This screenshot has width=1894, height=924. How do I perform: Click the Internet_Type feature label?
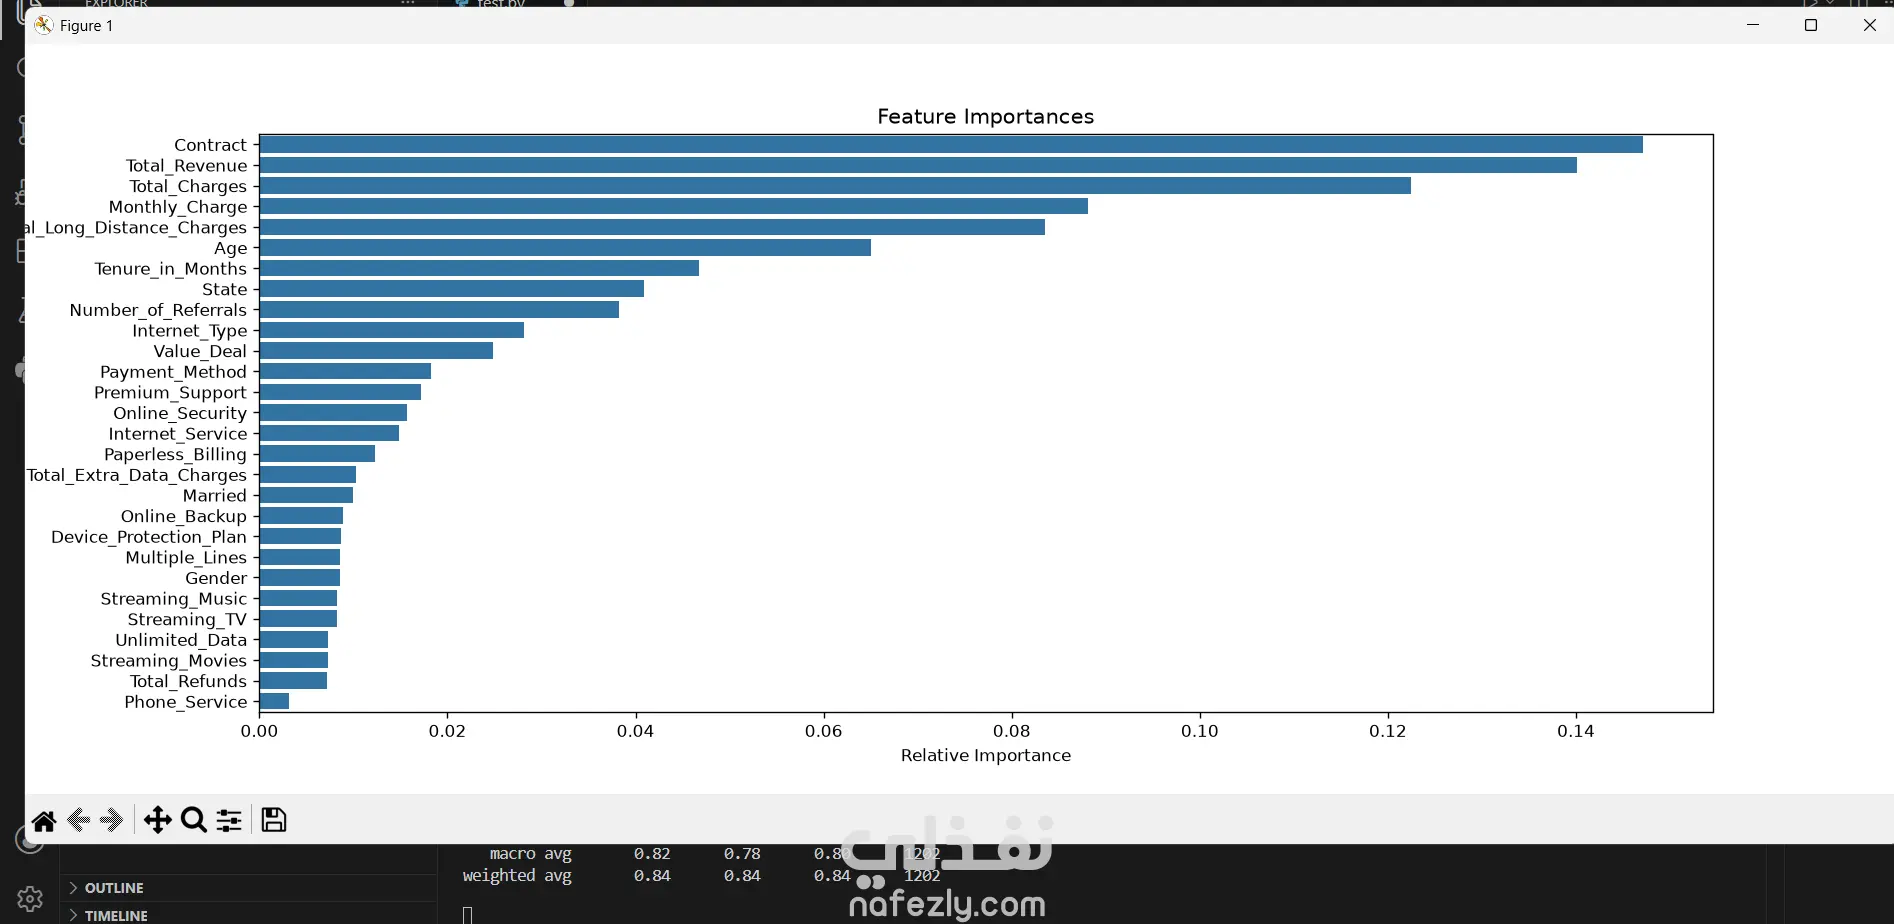190,331
